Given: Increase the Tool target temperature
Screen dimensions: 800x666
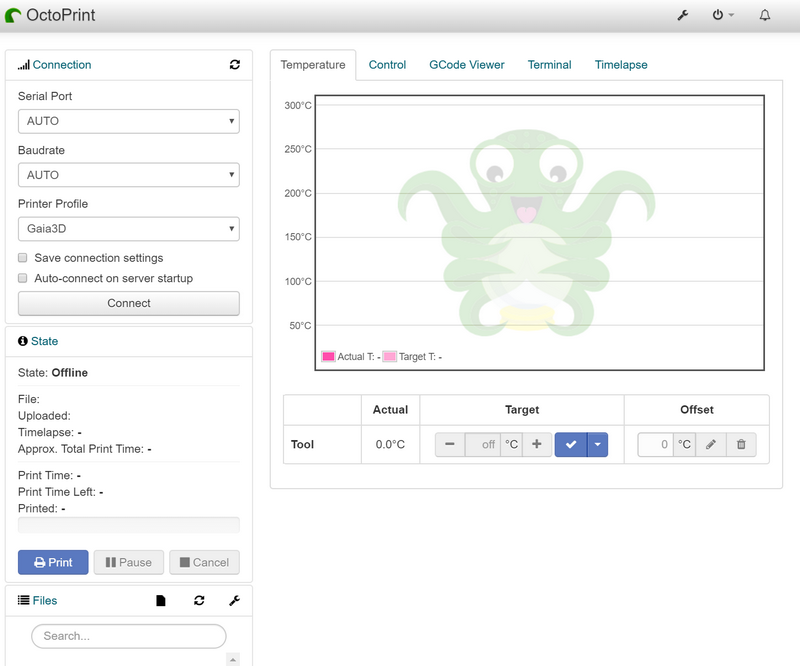Looking at the screenshot, I should 537,445.
